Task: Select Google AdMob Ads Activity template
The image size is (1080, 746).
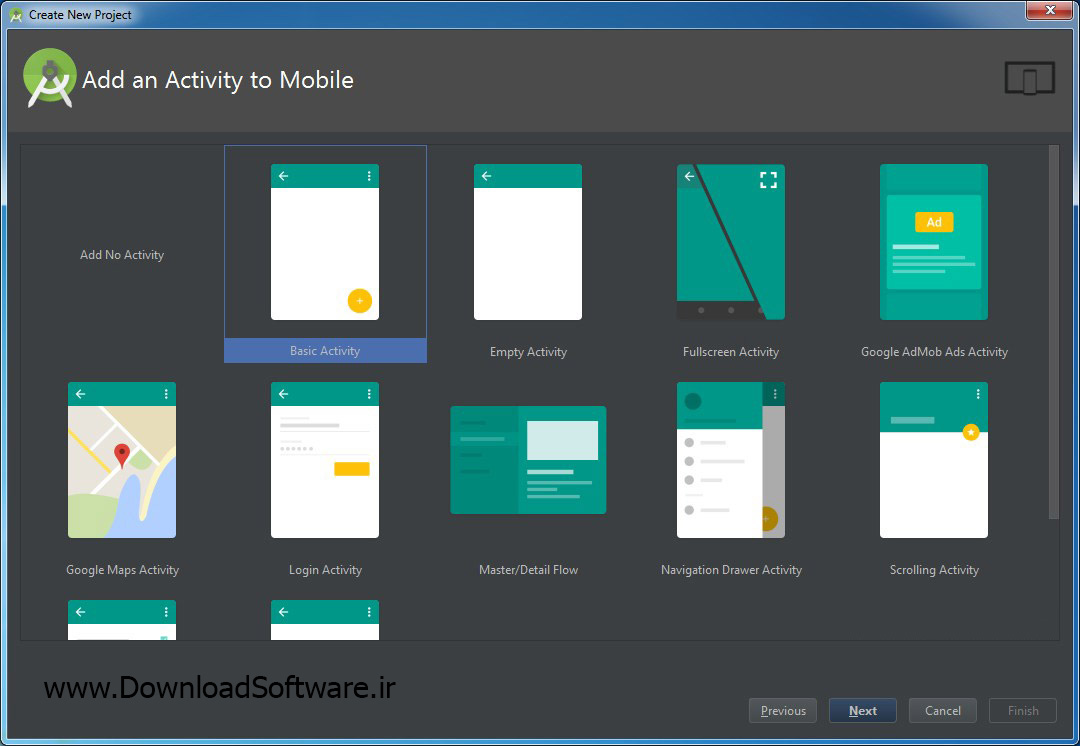Action: point(933,242)
